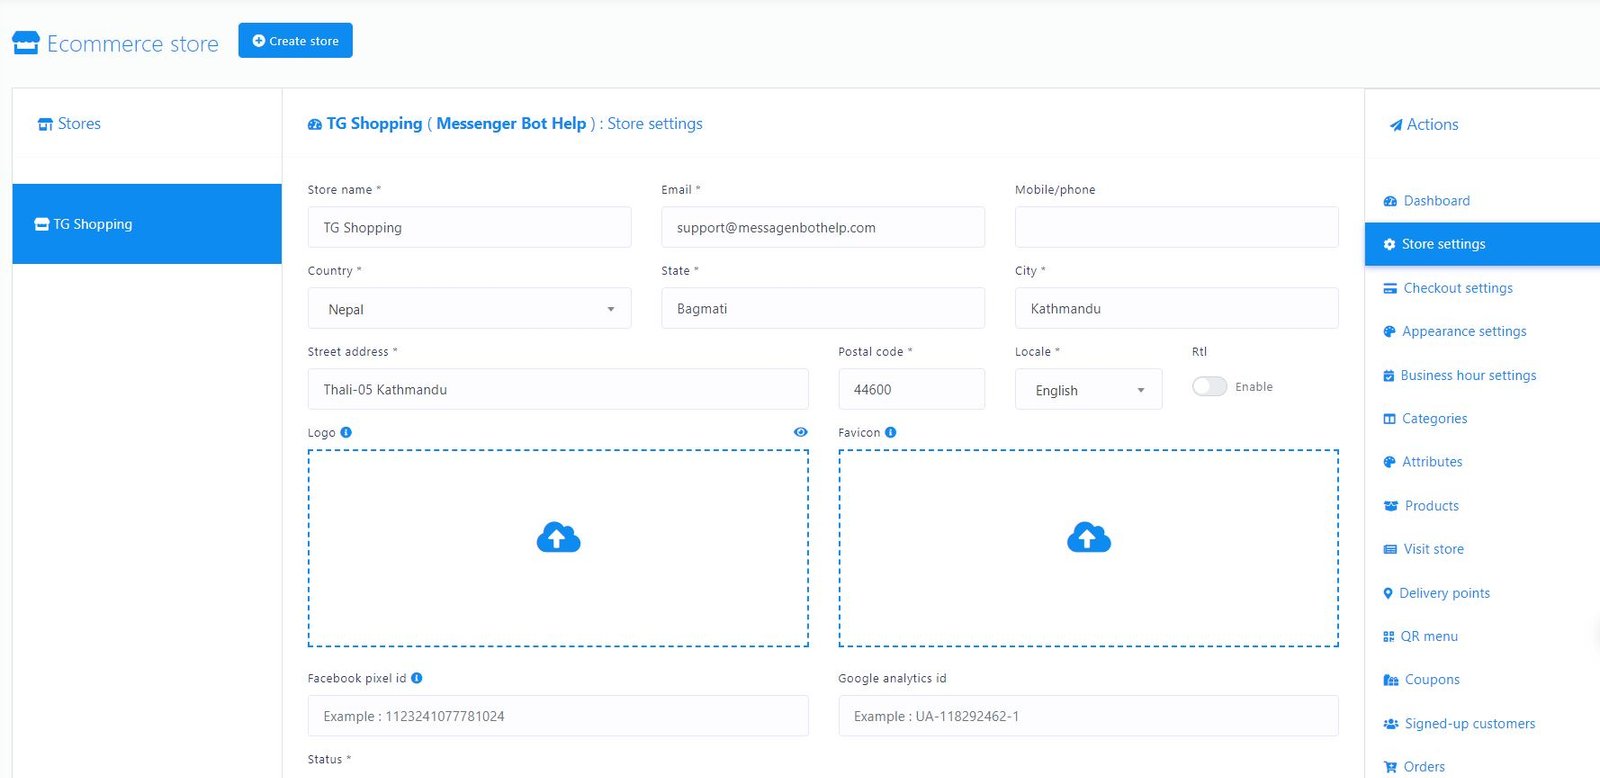Click the Create store button
Screen dimensions: 1600x778
tap(295, 40)
